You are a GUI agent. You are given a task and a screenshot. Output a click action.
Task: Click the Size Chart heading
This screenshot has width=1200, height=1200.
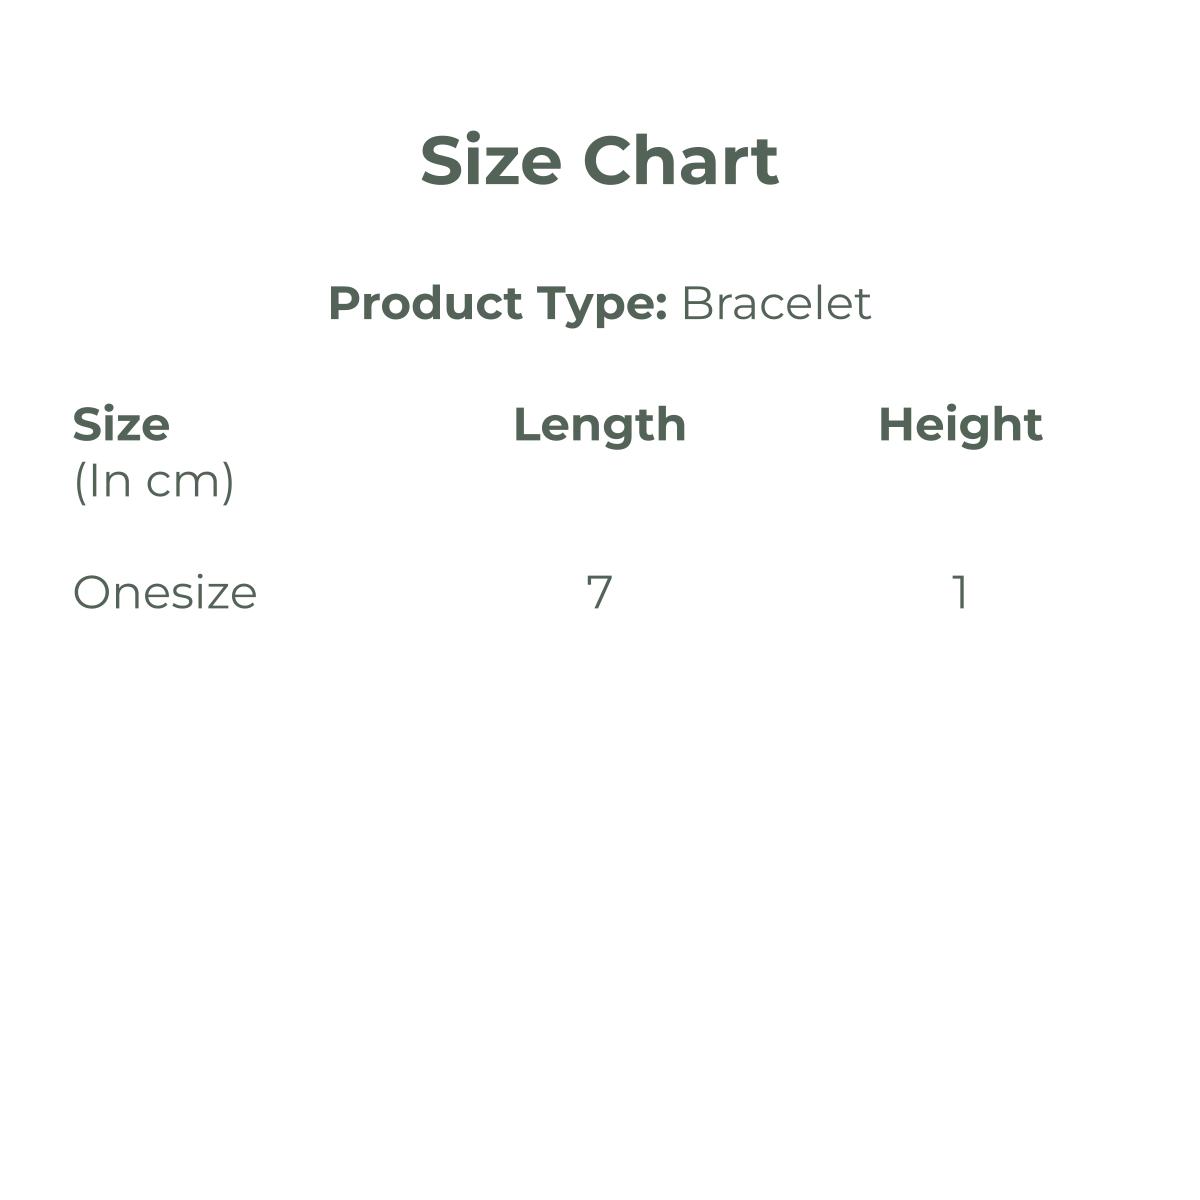click(599, 161)
